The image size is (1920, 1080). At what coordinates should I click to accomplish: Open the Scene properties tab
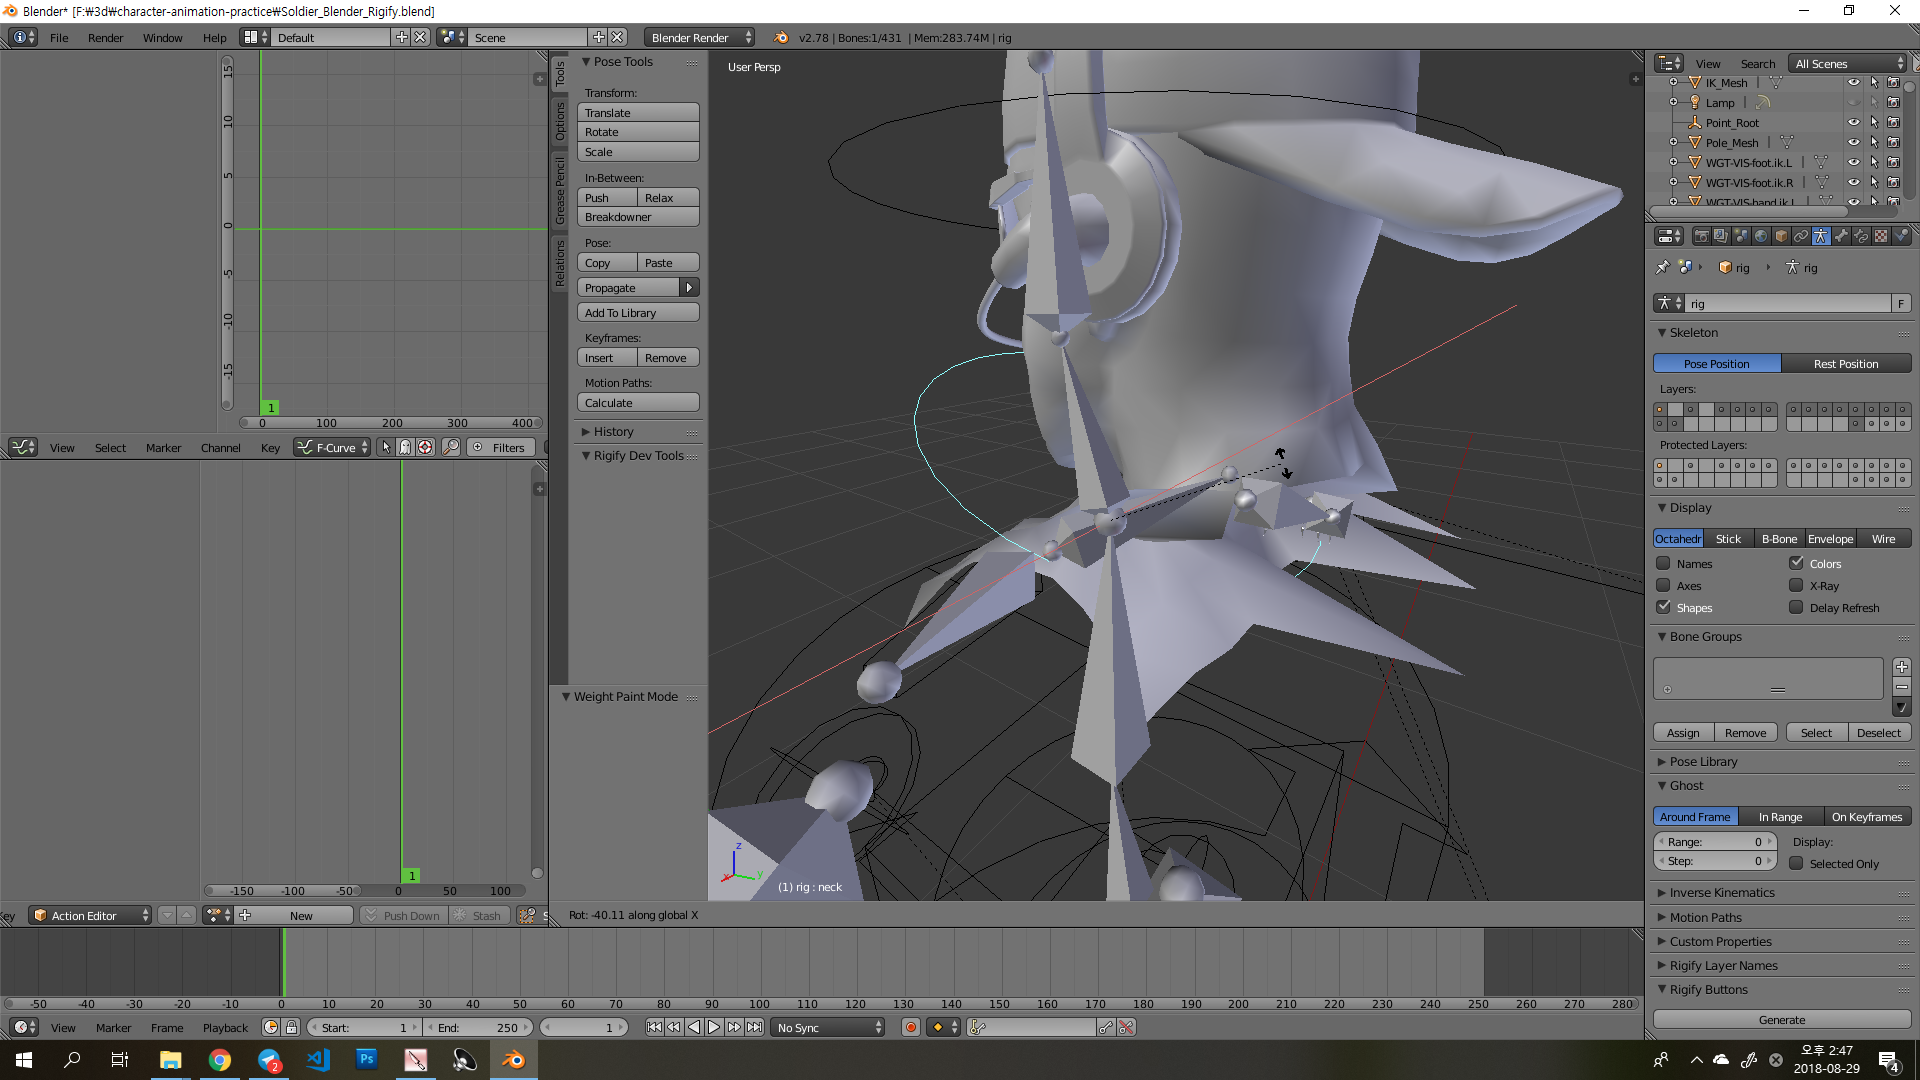pyautogui.click(x=1741, y=237)
